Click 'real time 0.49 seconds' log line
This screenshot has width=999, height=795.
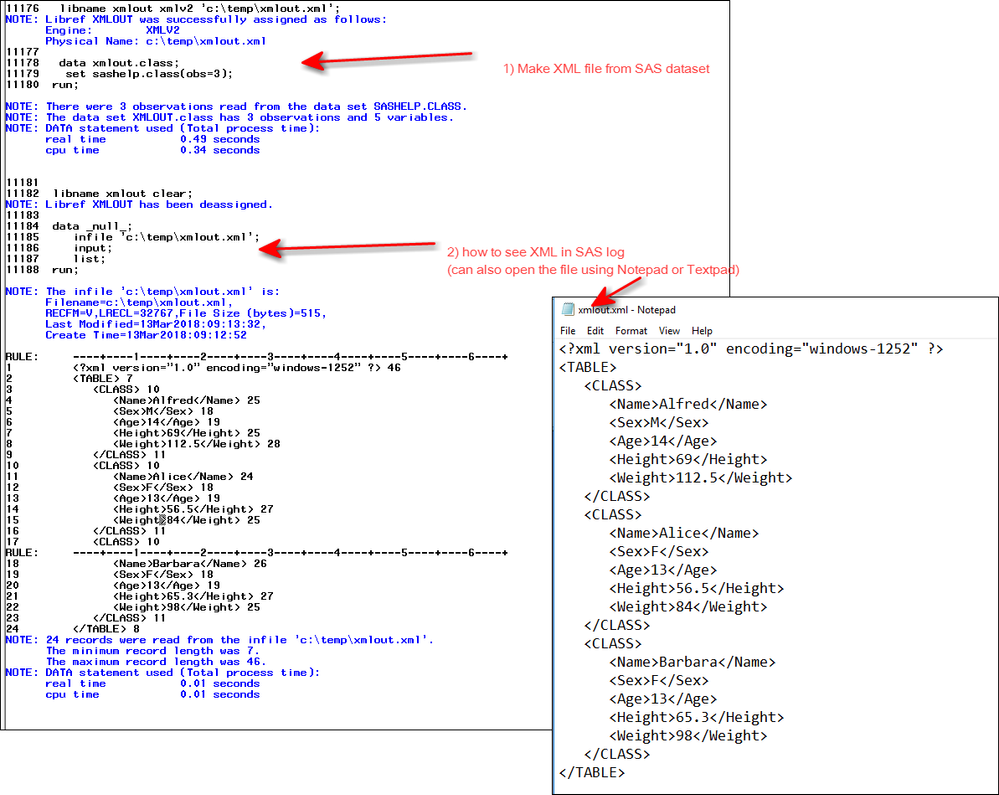point(152,140)
